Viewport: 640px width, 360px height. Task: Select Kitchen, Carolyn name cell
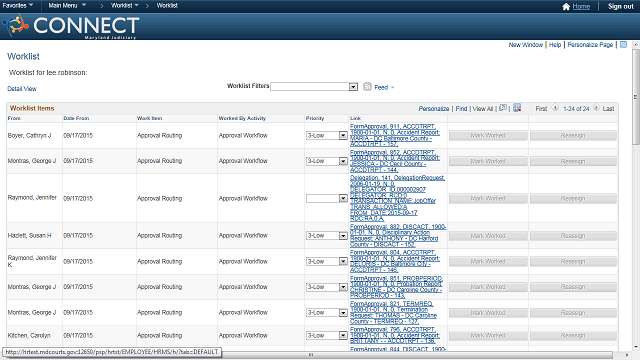pyautogui.click(x=29, y=336)
